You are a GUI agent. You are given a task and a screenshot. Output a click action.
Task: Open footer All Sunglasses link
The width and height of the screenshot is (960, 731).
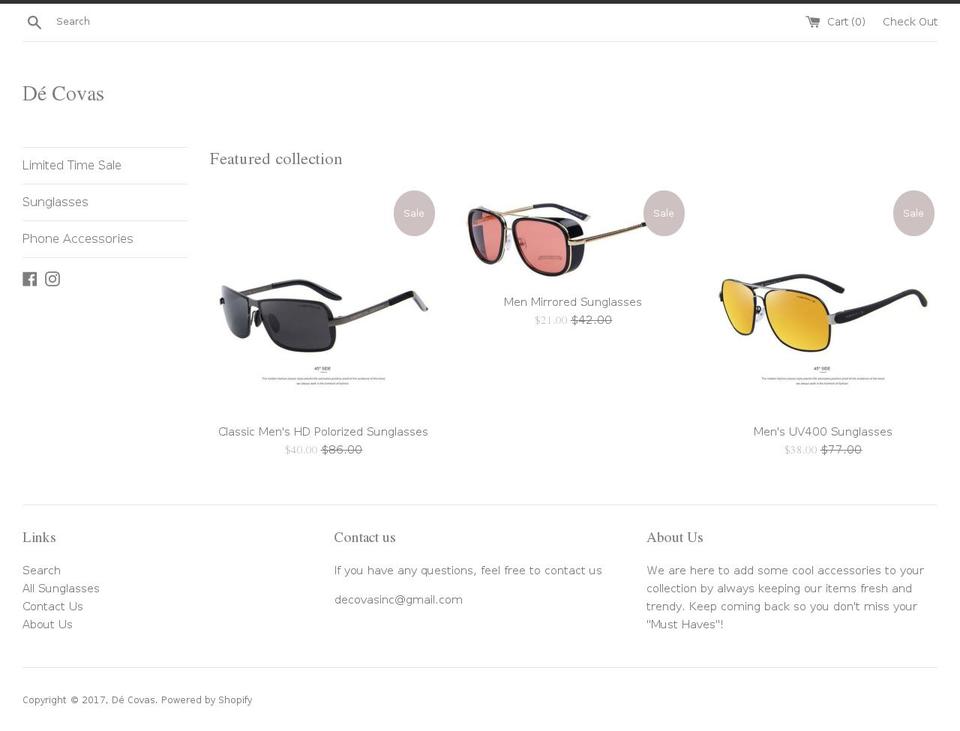[61, 588]
